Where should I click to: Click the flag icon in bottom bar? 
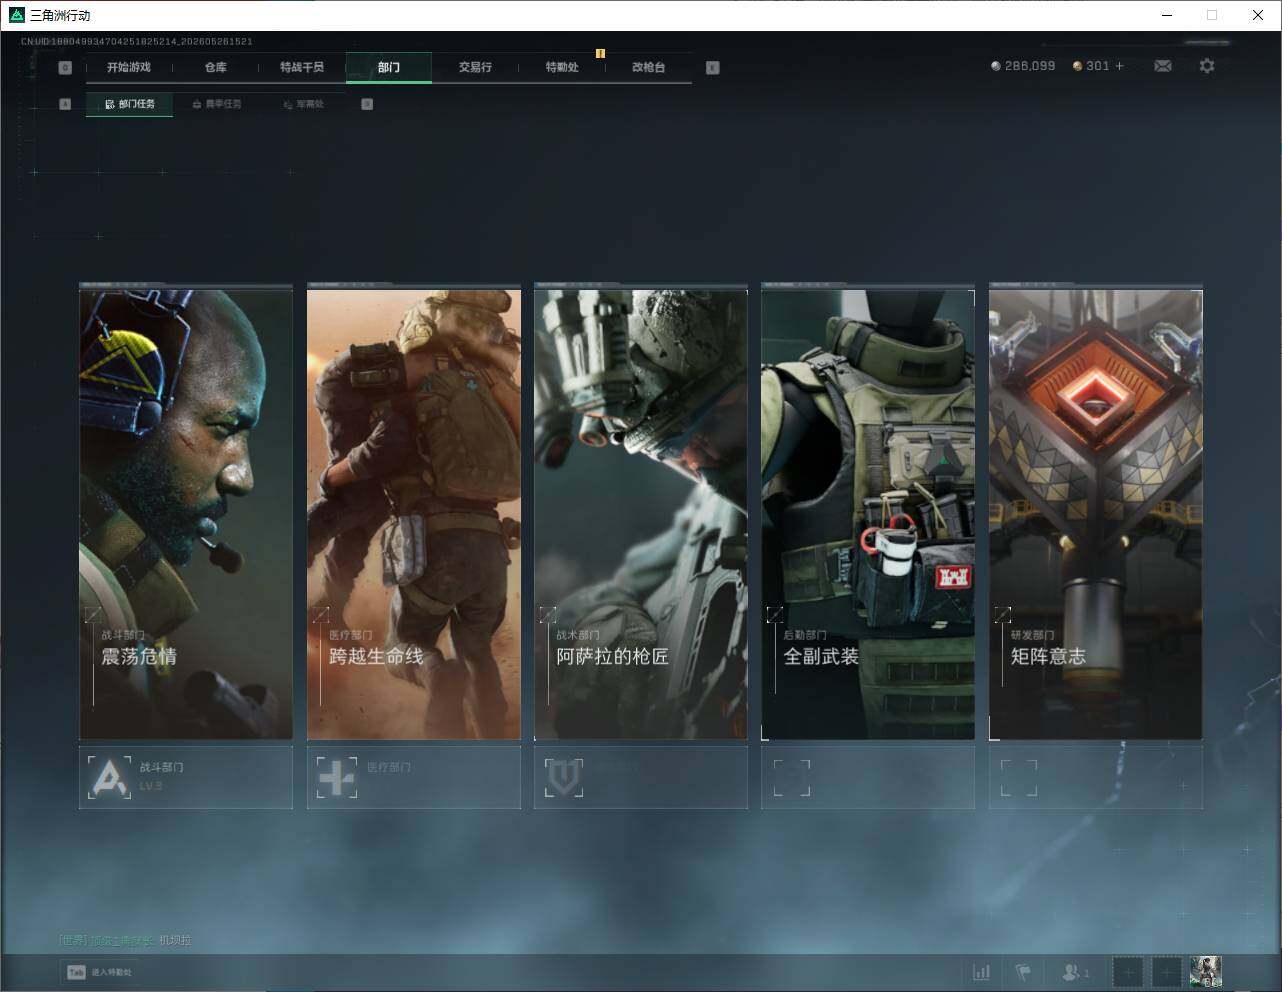click(x=1023, y=972)
